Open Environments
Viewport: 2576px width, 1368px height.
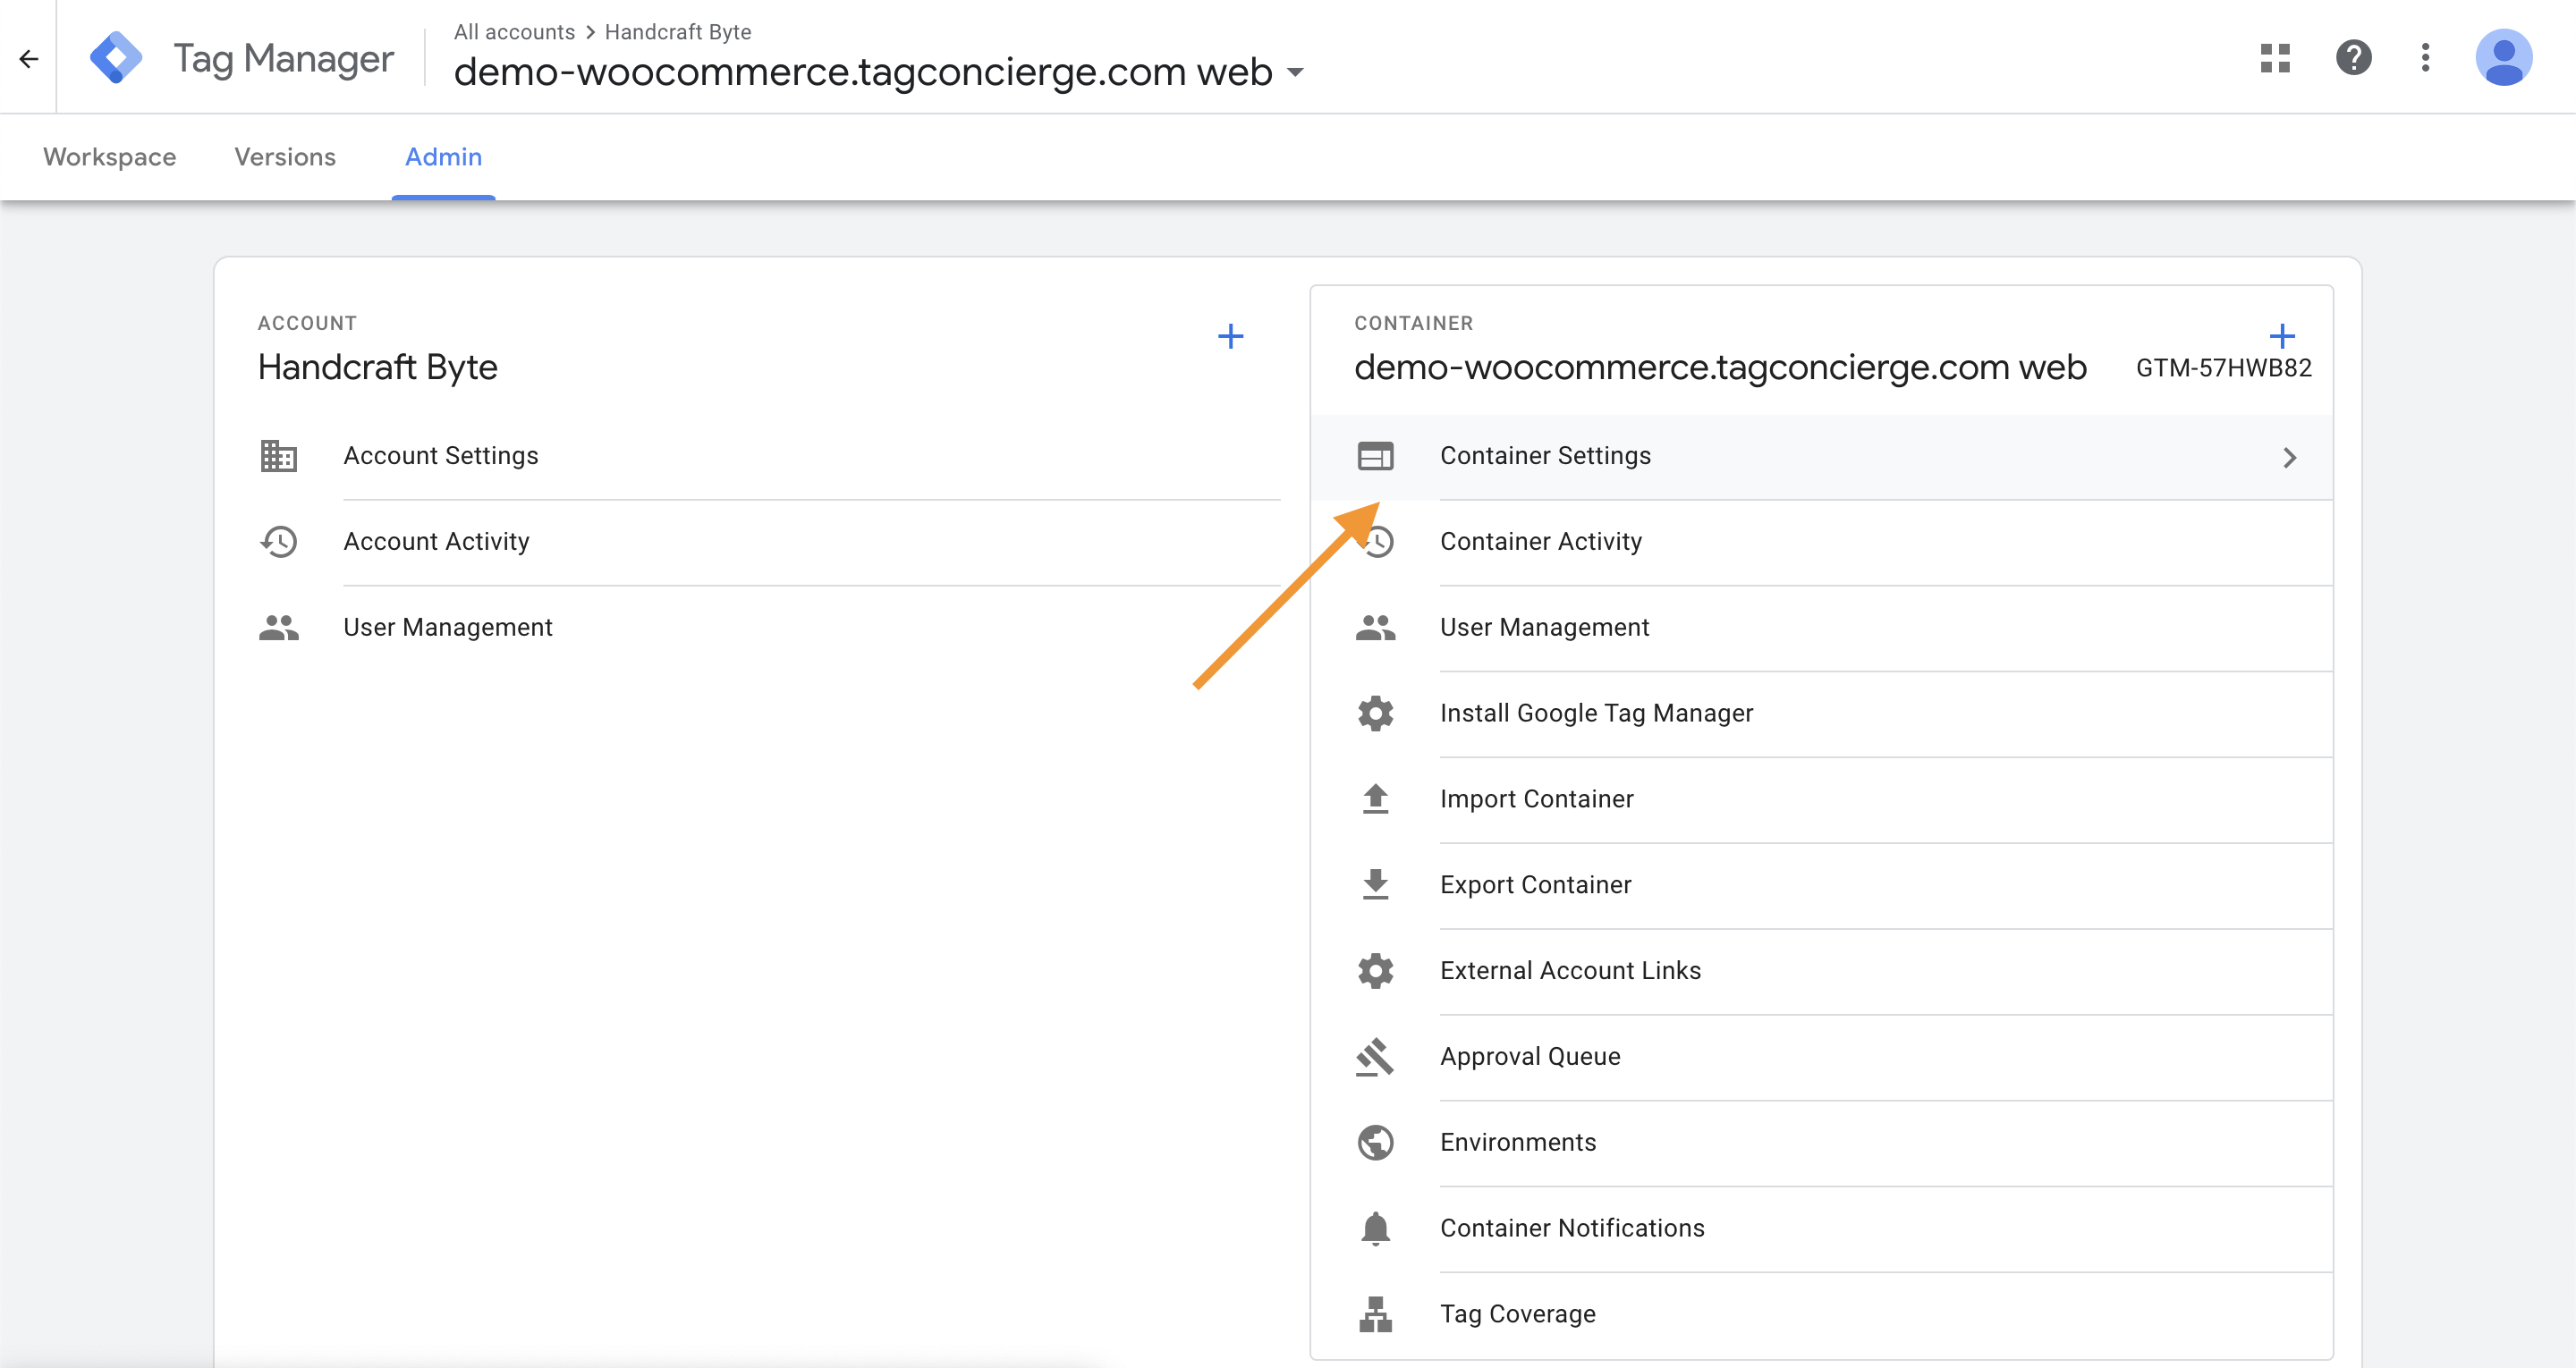point(1822,1143)
